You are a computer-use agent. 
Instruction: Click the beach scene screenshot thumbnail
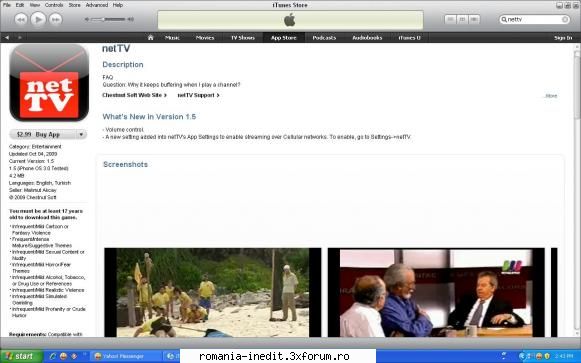(213, 292)
